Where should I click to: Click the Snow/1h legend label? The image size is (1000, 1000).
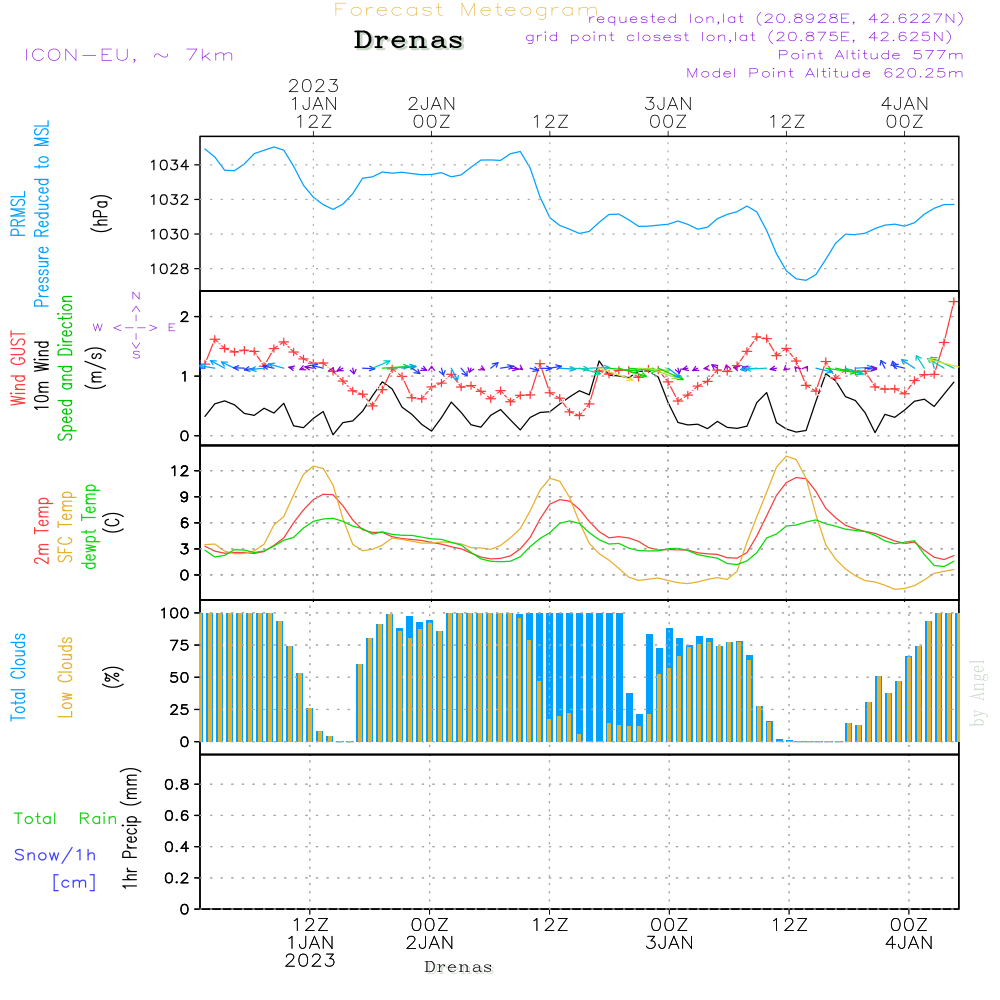(x=56, y=855)
